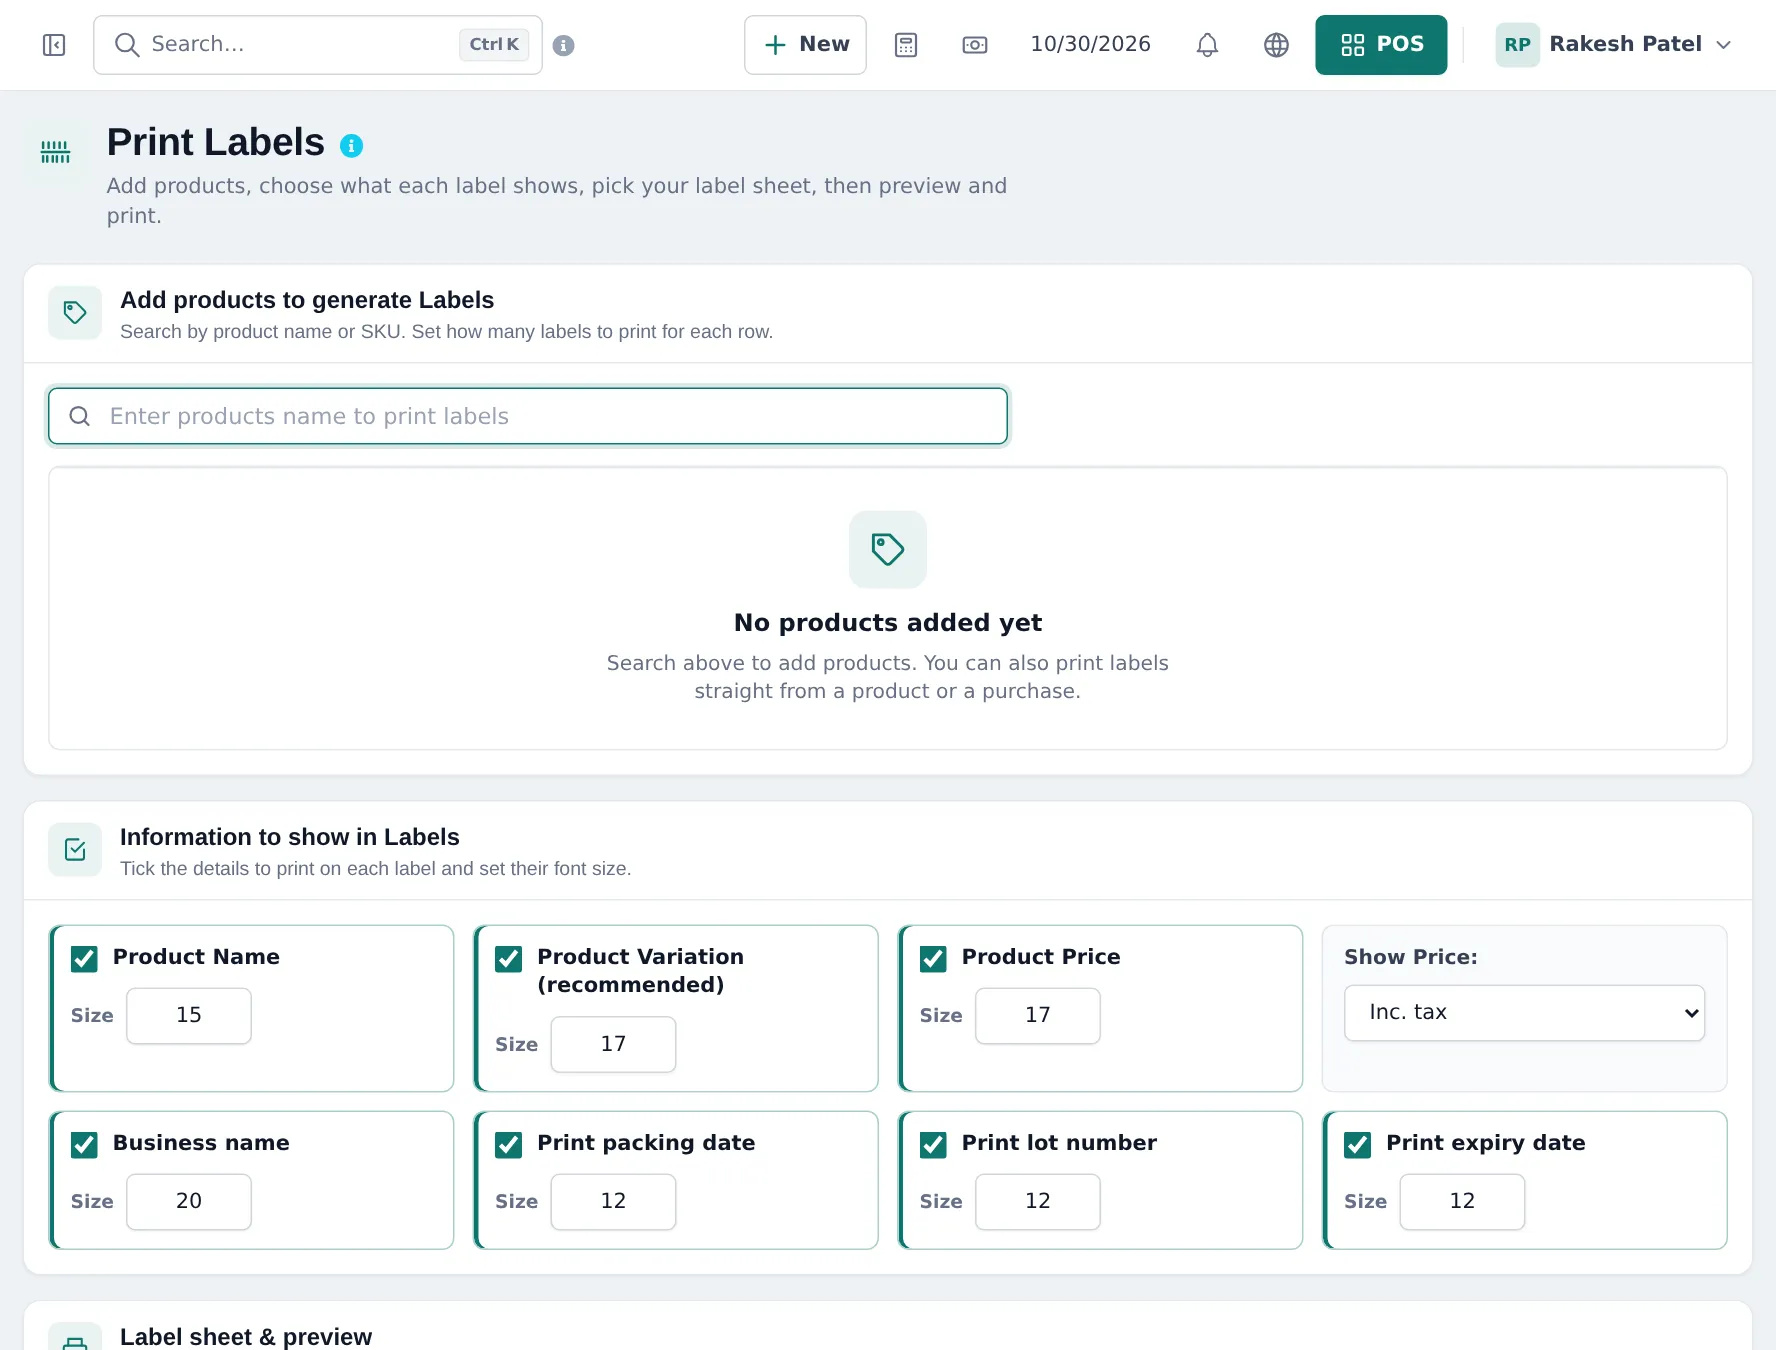The height and width of the screenshot is (1350, 1776).
Task: Focus the Enter products name input
Action: pyautogui.click(x=528, y=416)
